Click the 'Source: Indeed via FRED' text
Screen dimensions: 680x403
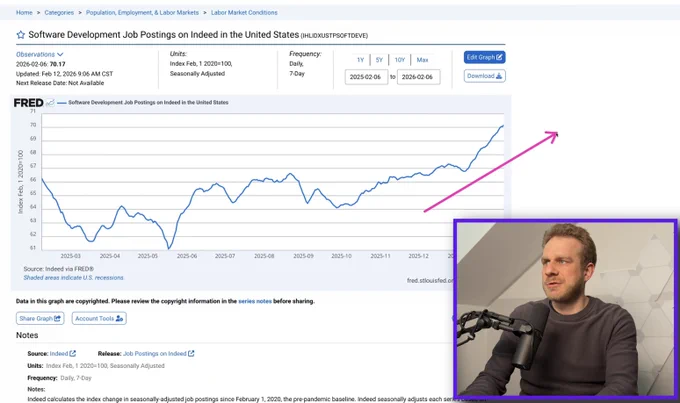click(x=59, y=269)
